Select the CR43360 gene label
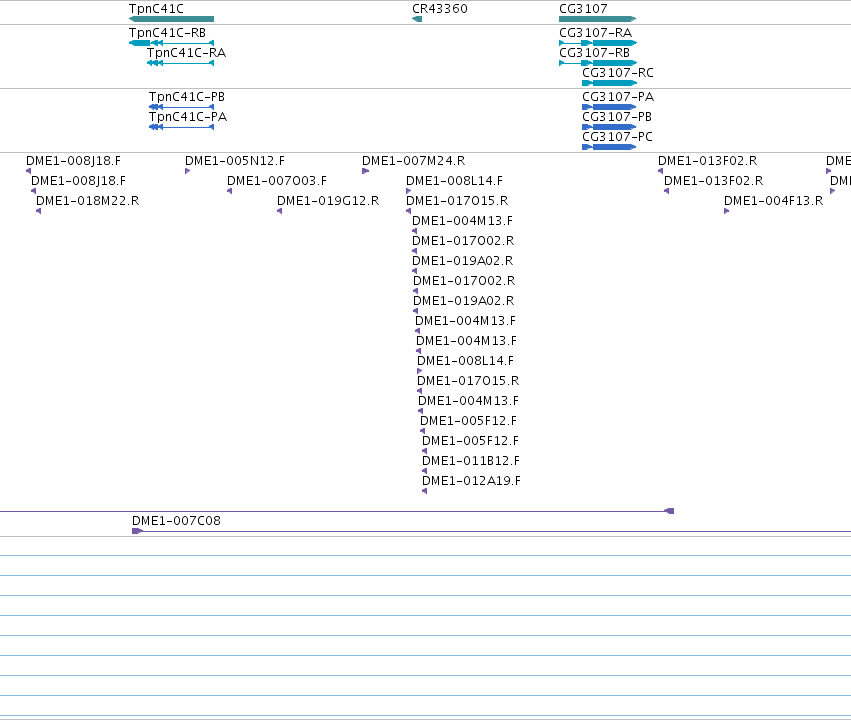Image resolution: width=851 pixels, height=720 pixels. pyautogui.click(x=440, y=9)
